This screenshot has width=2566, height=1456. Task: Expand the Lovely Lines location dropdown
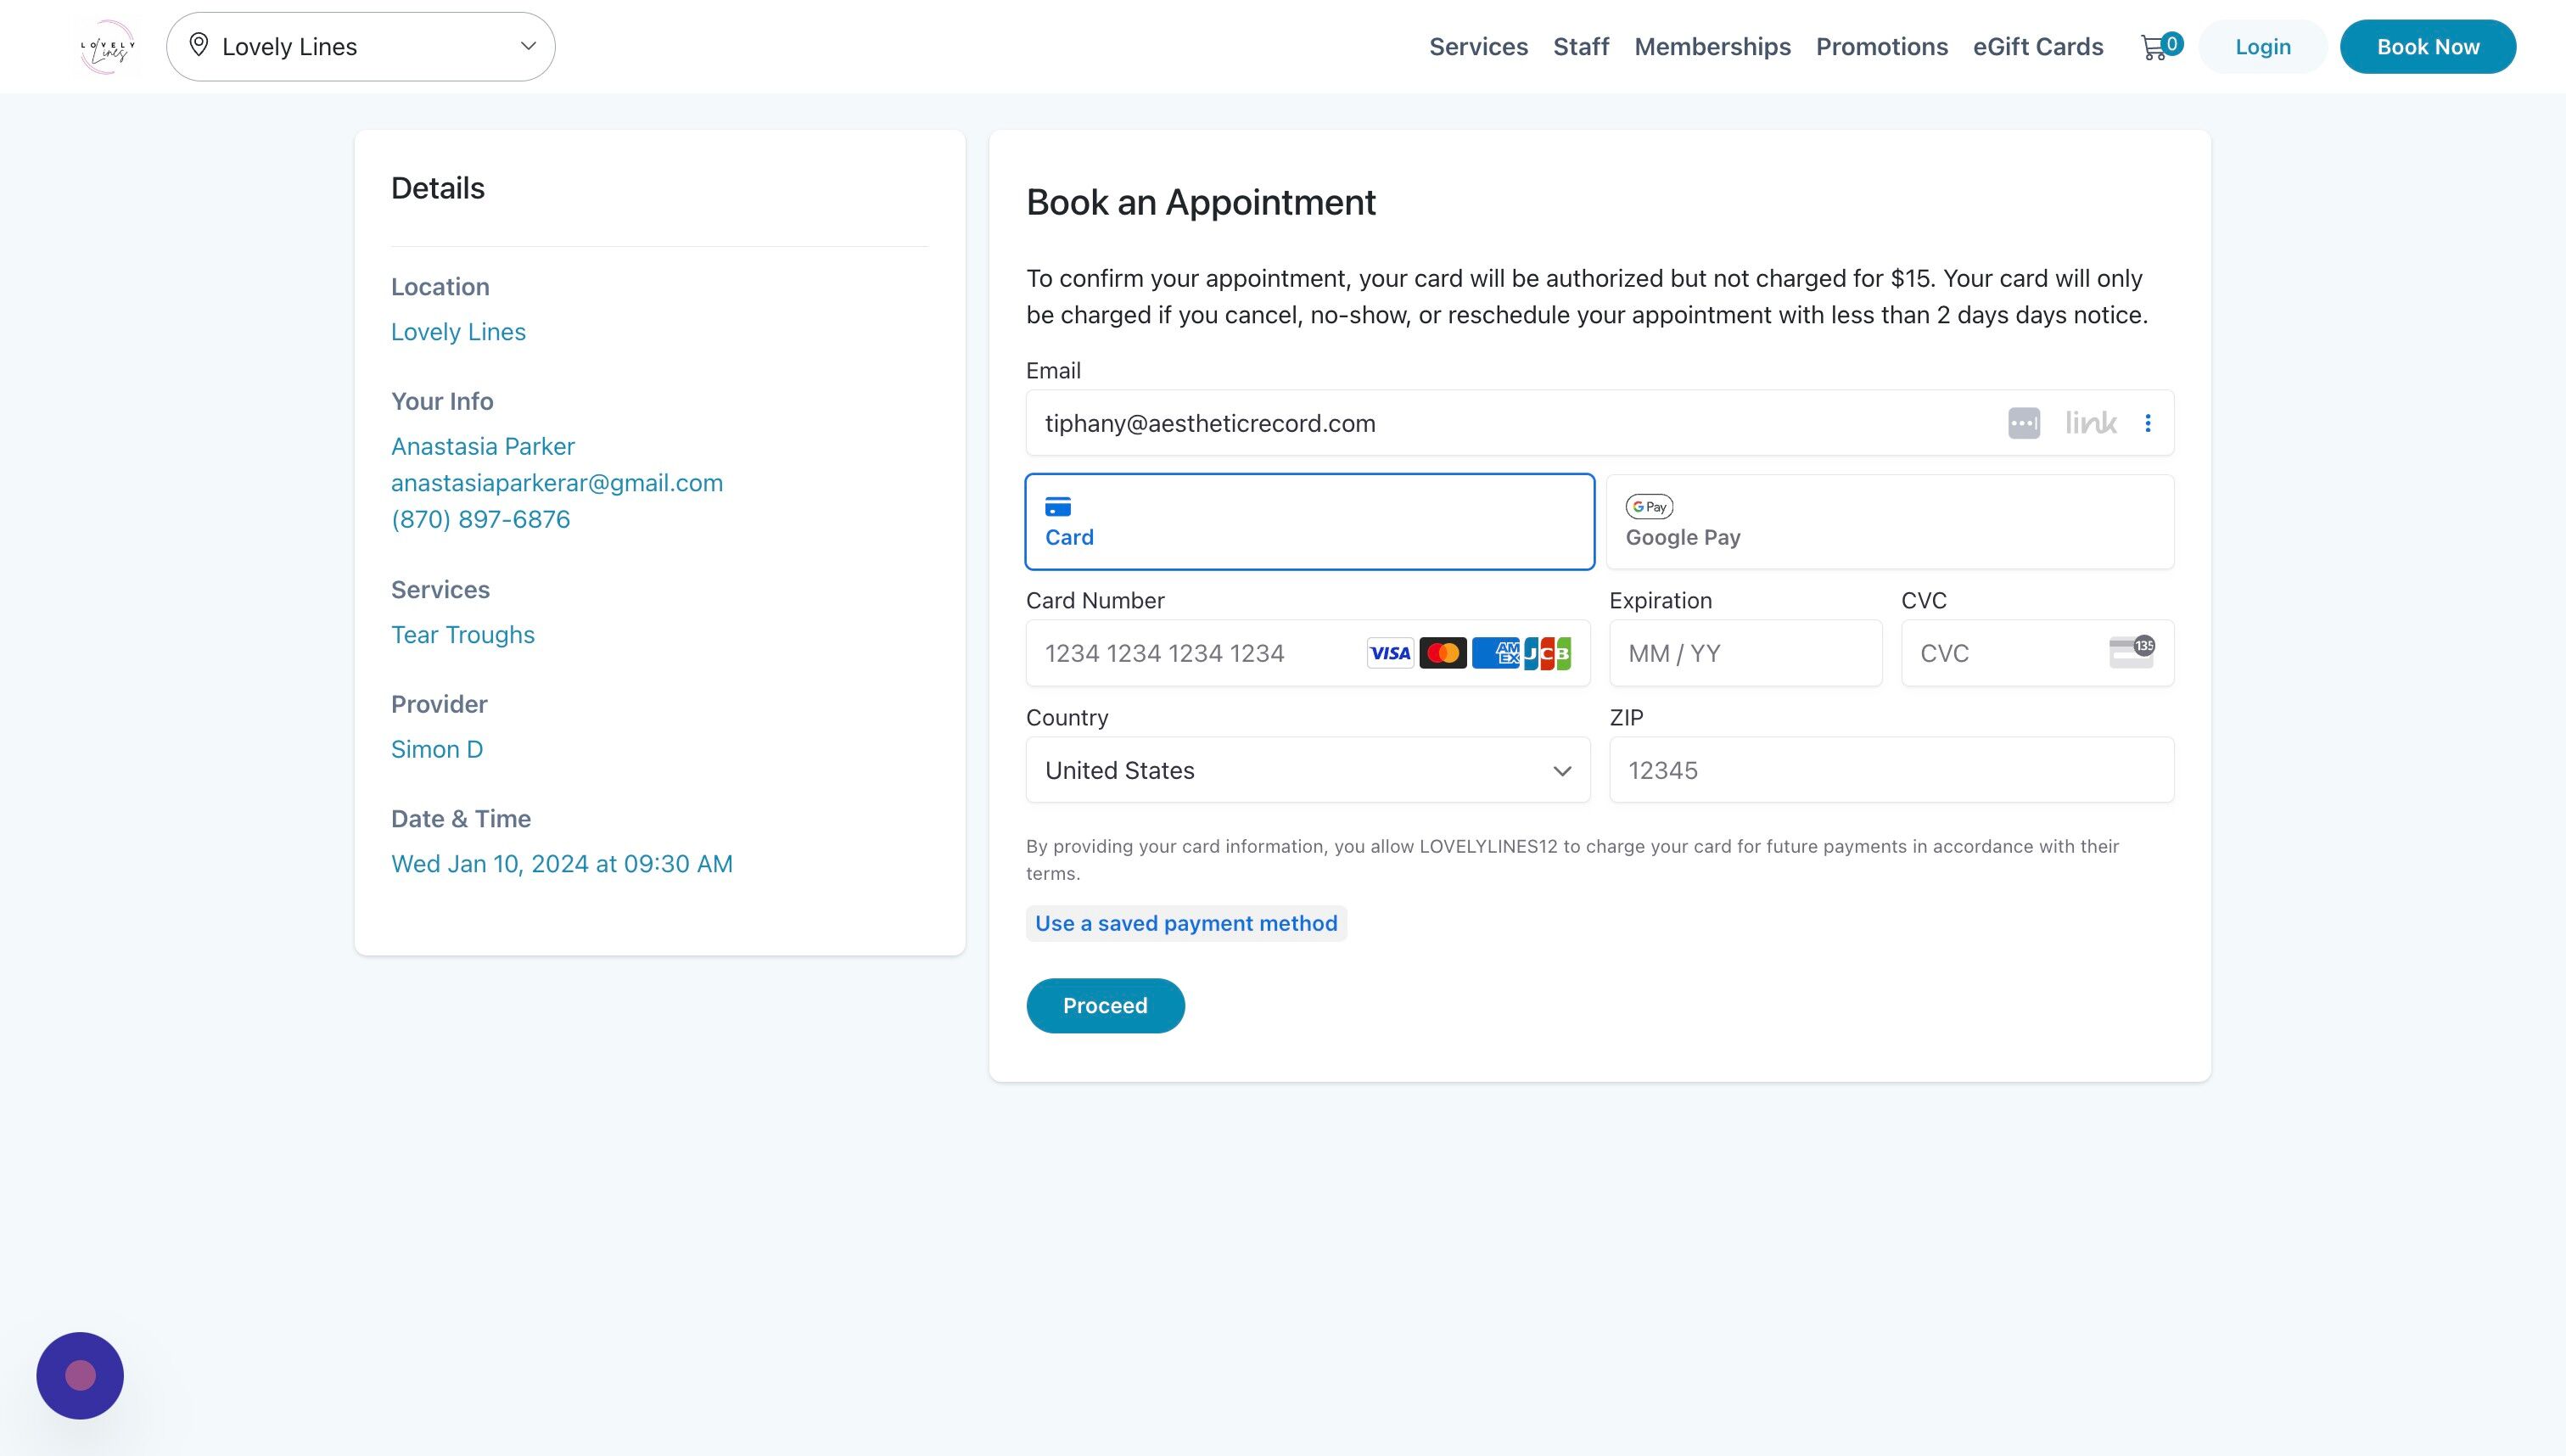coord(361,47)
